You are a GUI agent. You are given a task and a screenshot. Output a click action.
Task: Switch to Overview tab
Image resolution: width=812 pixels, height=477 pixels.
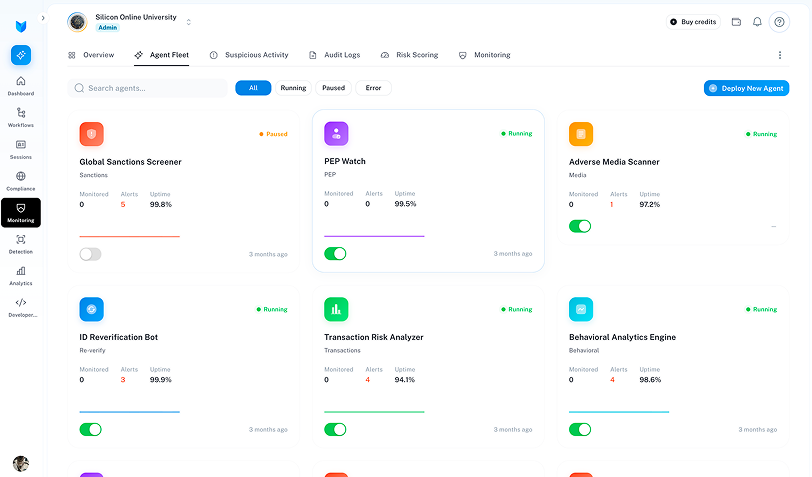(x=91, y=55)
